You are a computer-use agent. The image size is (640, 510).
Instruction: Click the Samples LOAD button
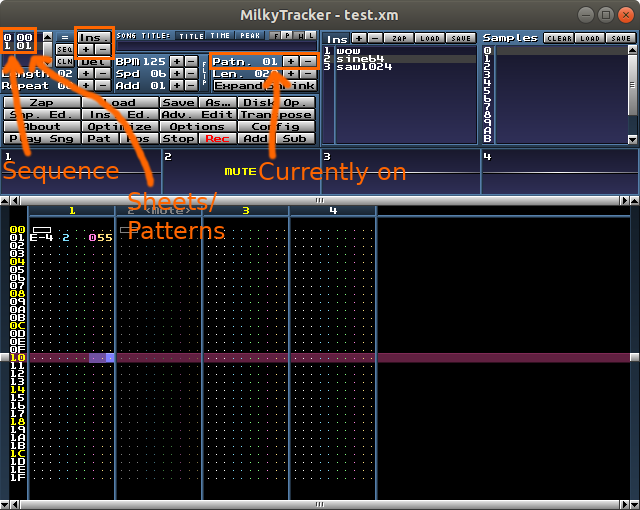coord(590,38)
